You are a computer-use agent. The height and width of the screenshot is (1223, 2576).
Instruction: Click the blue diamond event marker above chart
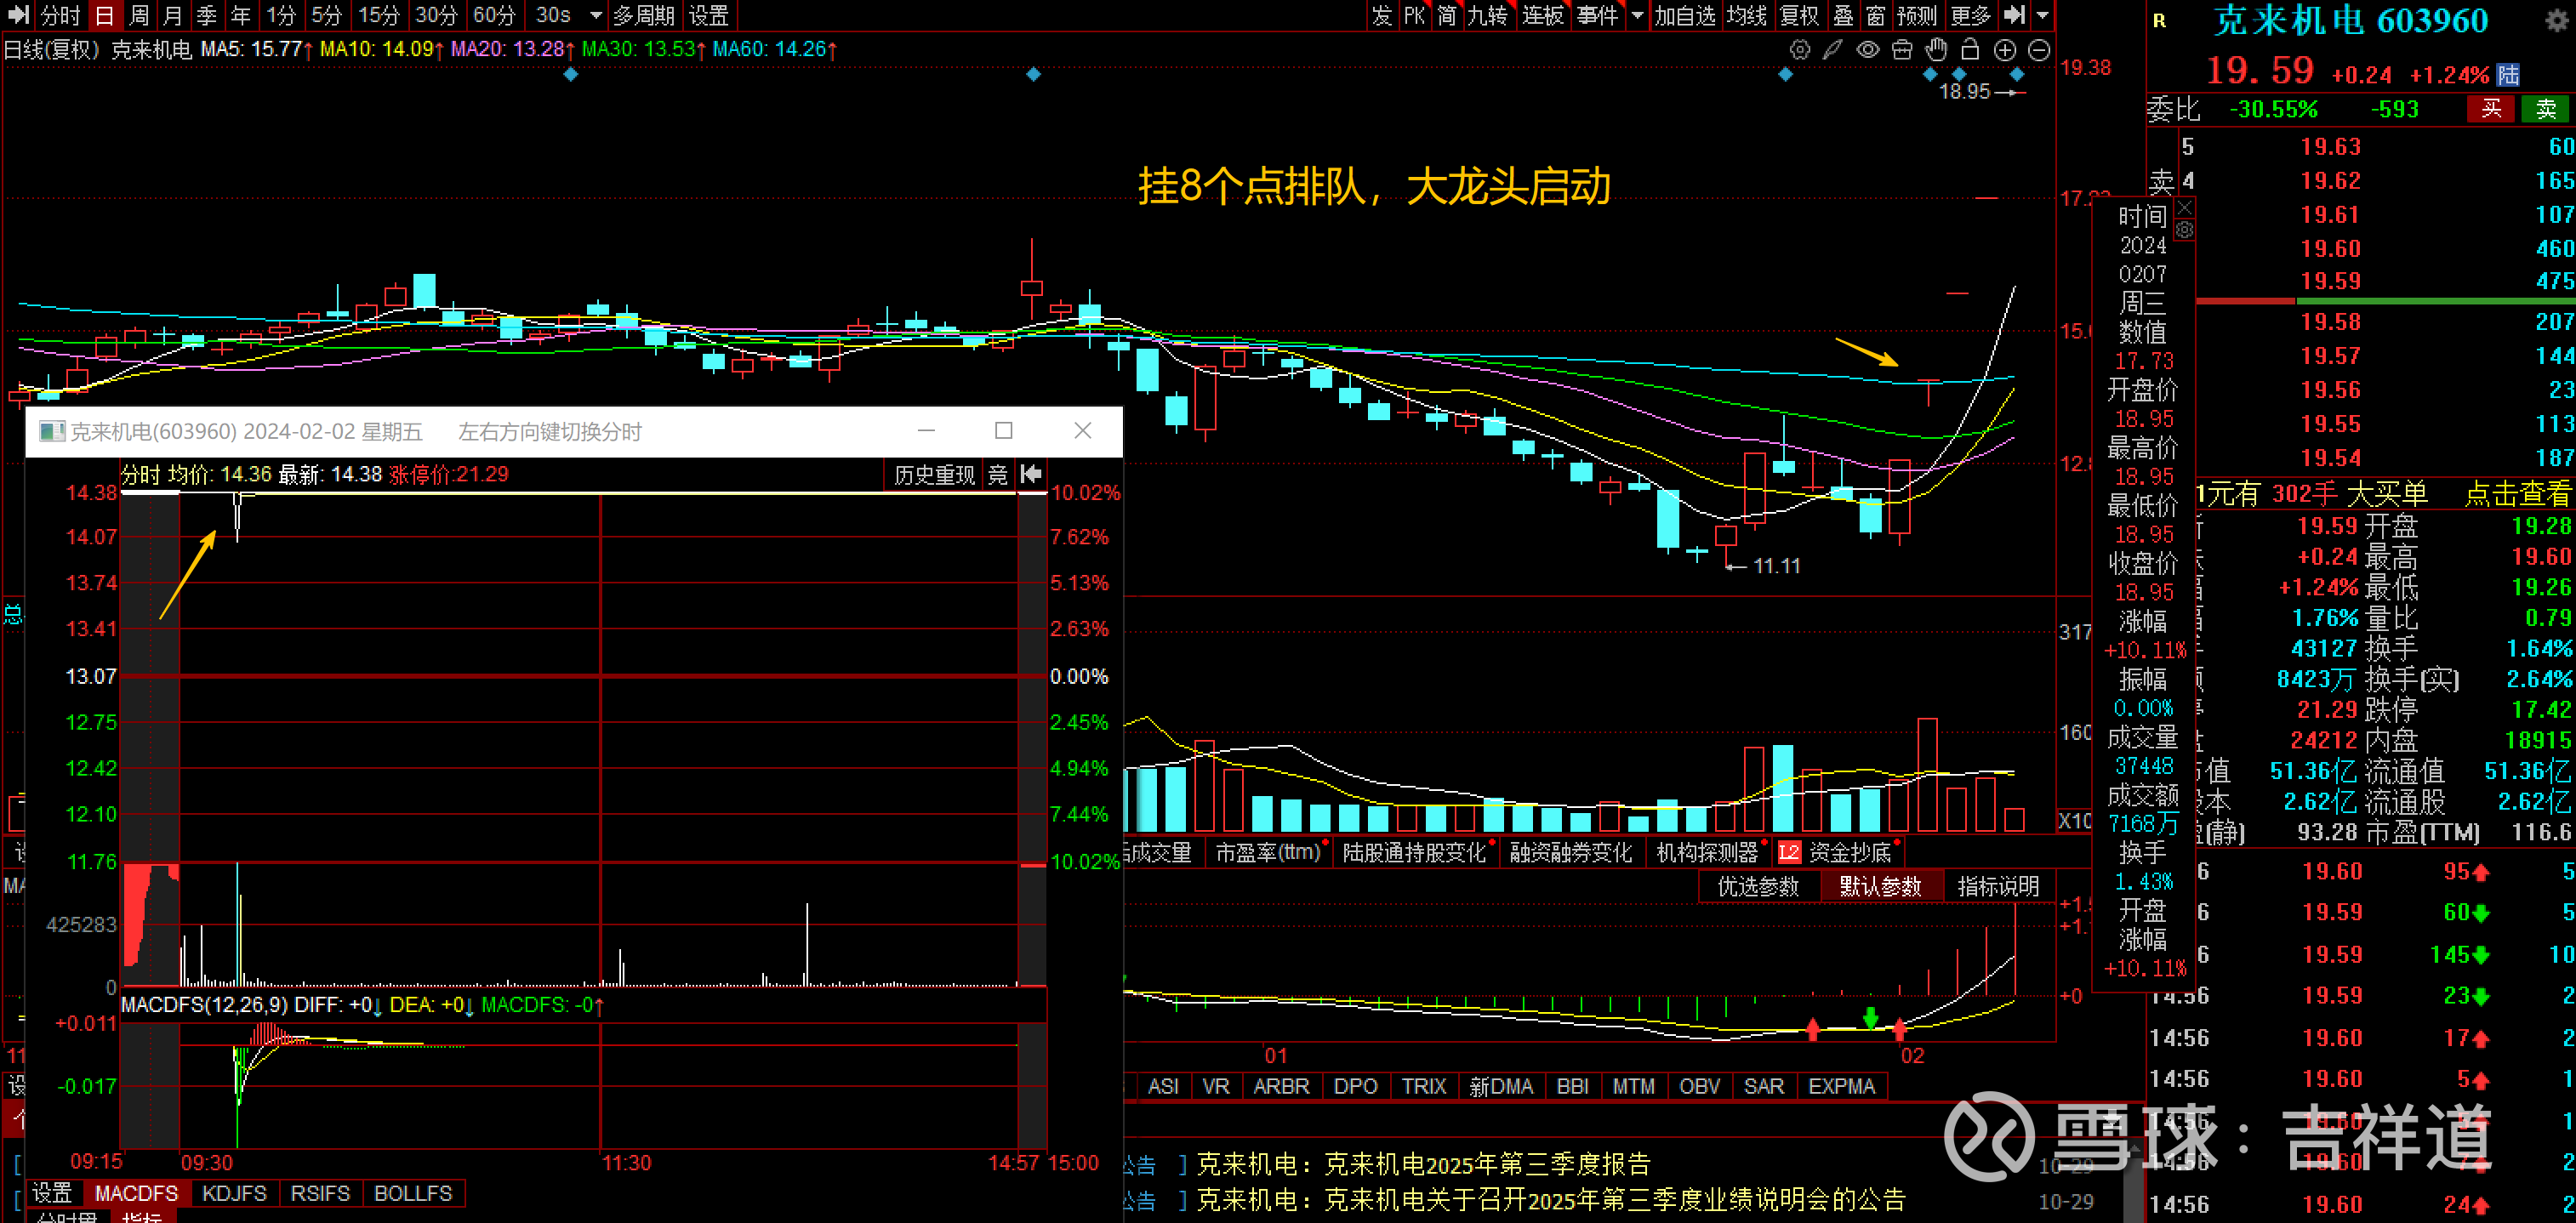click(x=570, y=74)
